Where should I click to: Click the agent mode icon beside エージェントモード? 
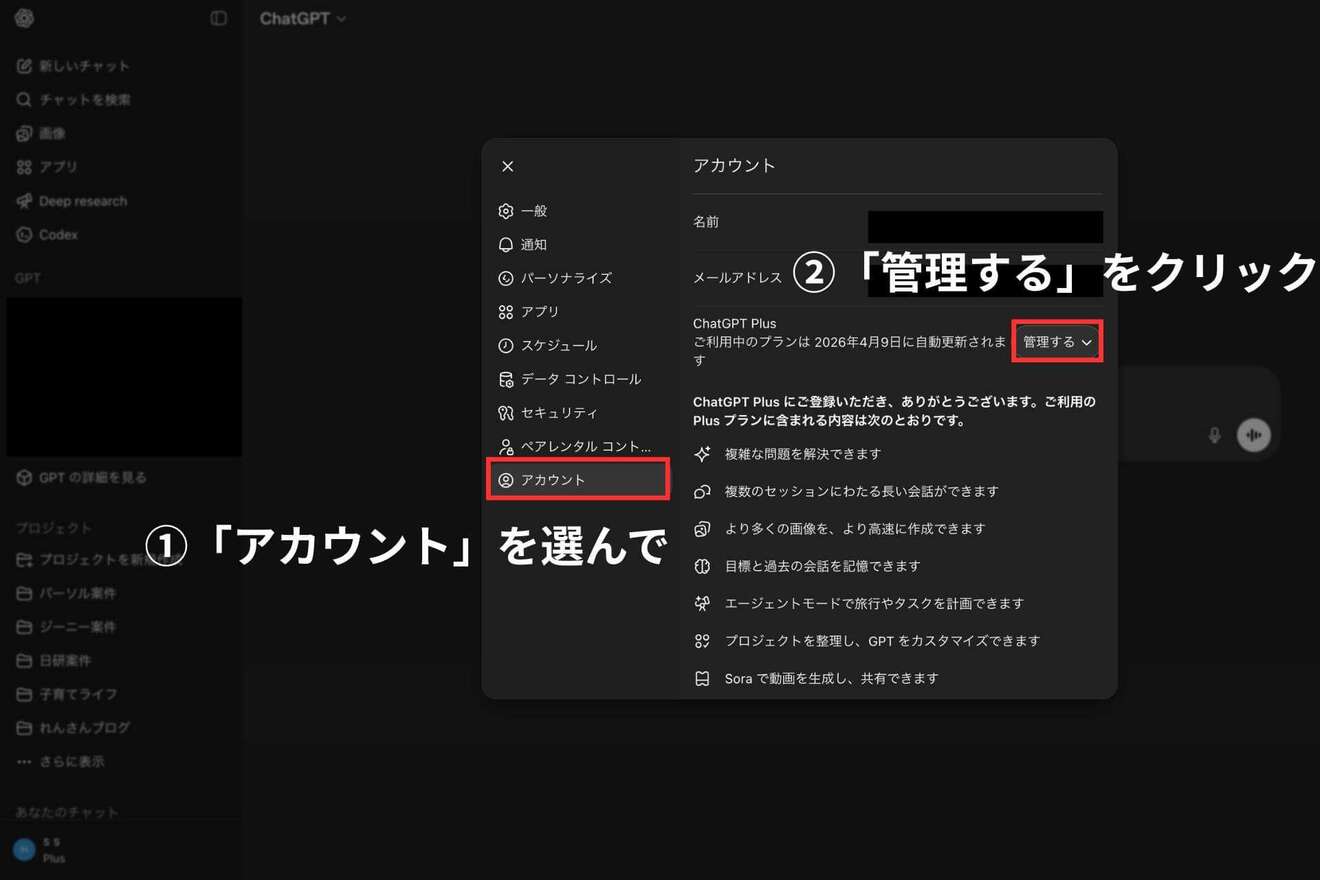(x=703, y=603)
